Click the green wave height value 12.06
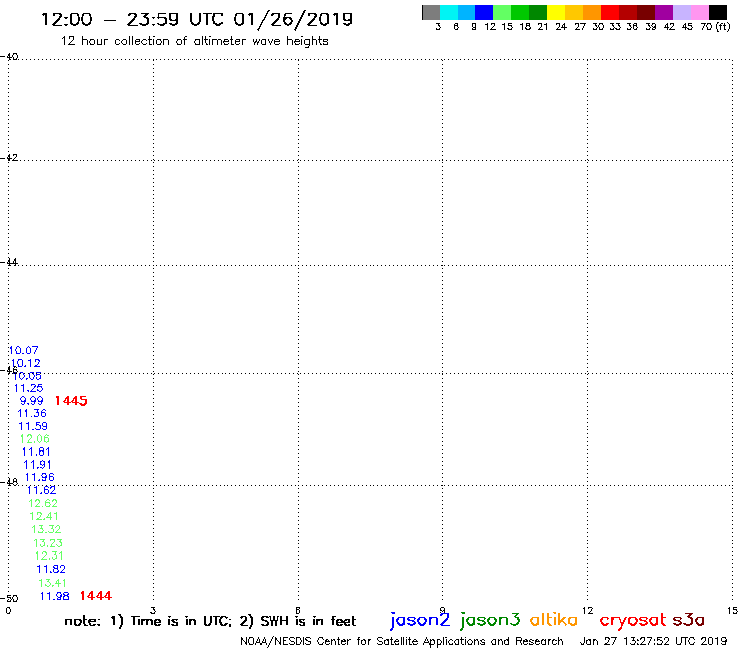 pos(34,439)
